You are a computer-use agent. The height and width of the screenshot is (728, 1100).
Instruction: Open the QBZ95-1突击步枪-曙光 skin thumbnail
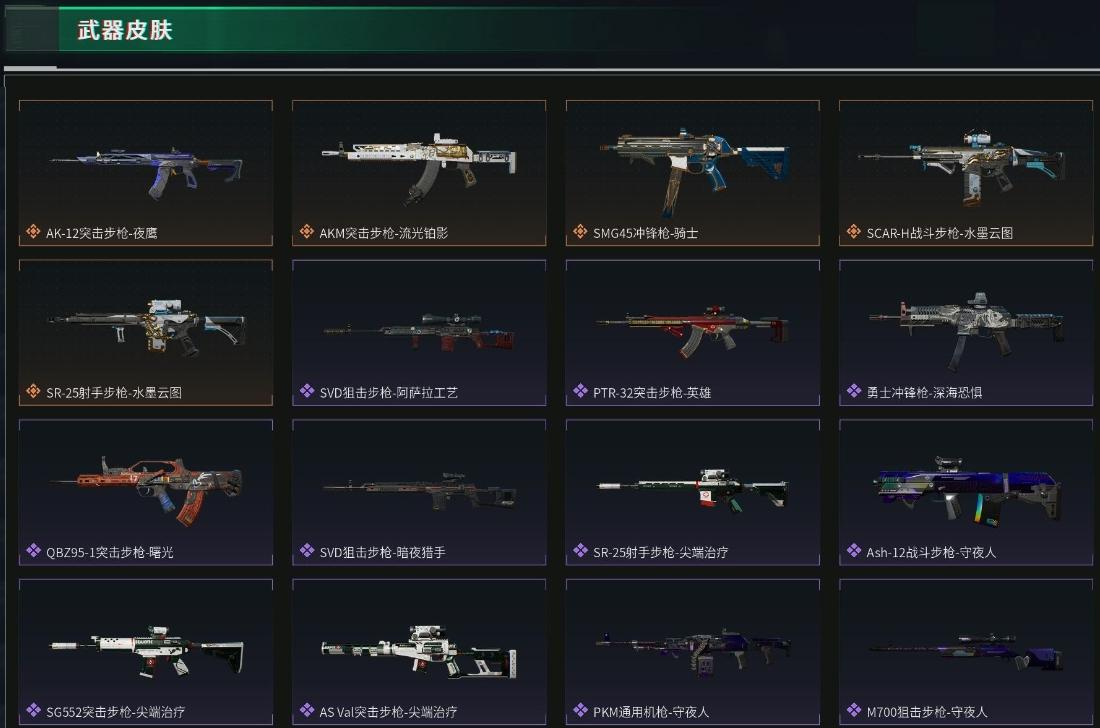pyautogui.click(x=146, y=492)
